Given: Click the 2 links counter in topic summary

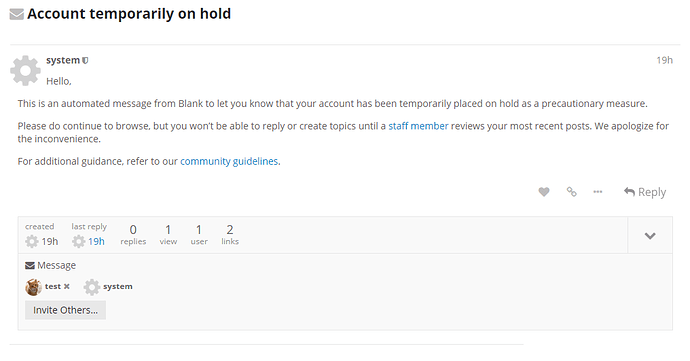Looking at the screenshot, I should (x=230, y=235).
